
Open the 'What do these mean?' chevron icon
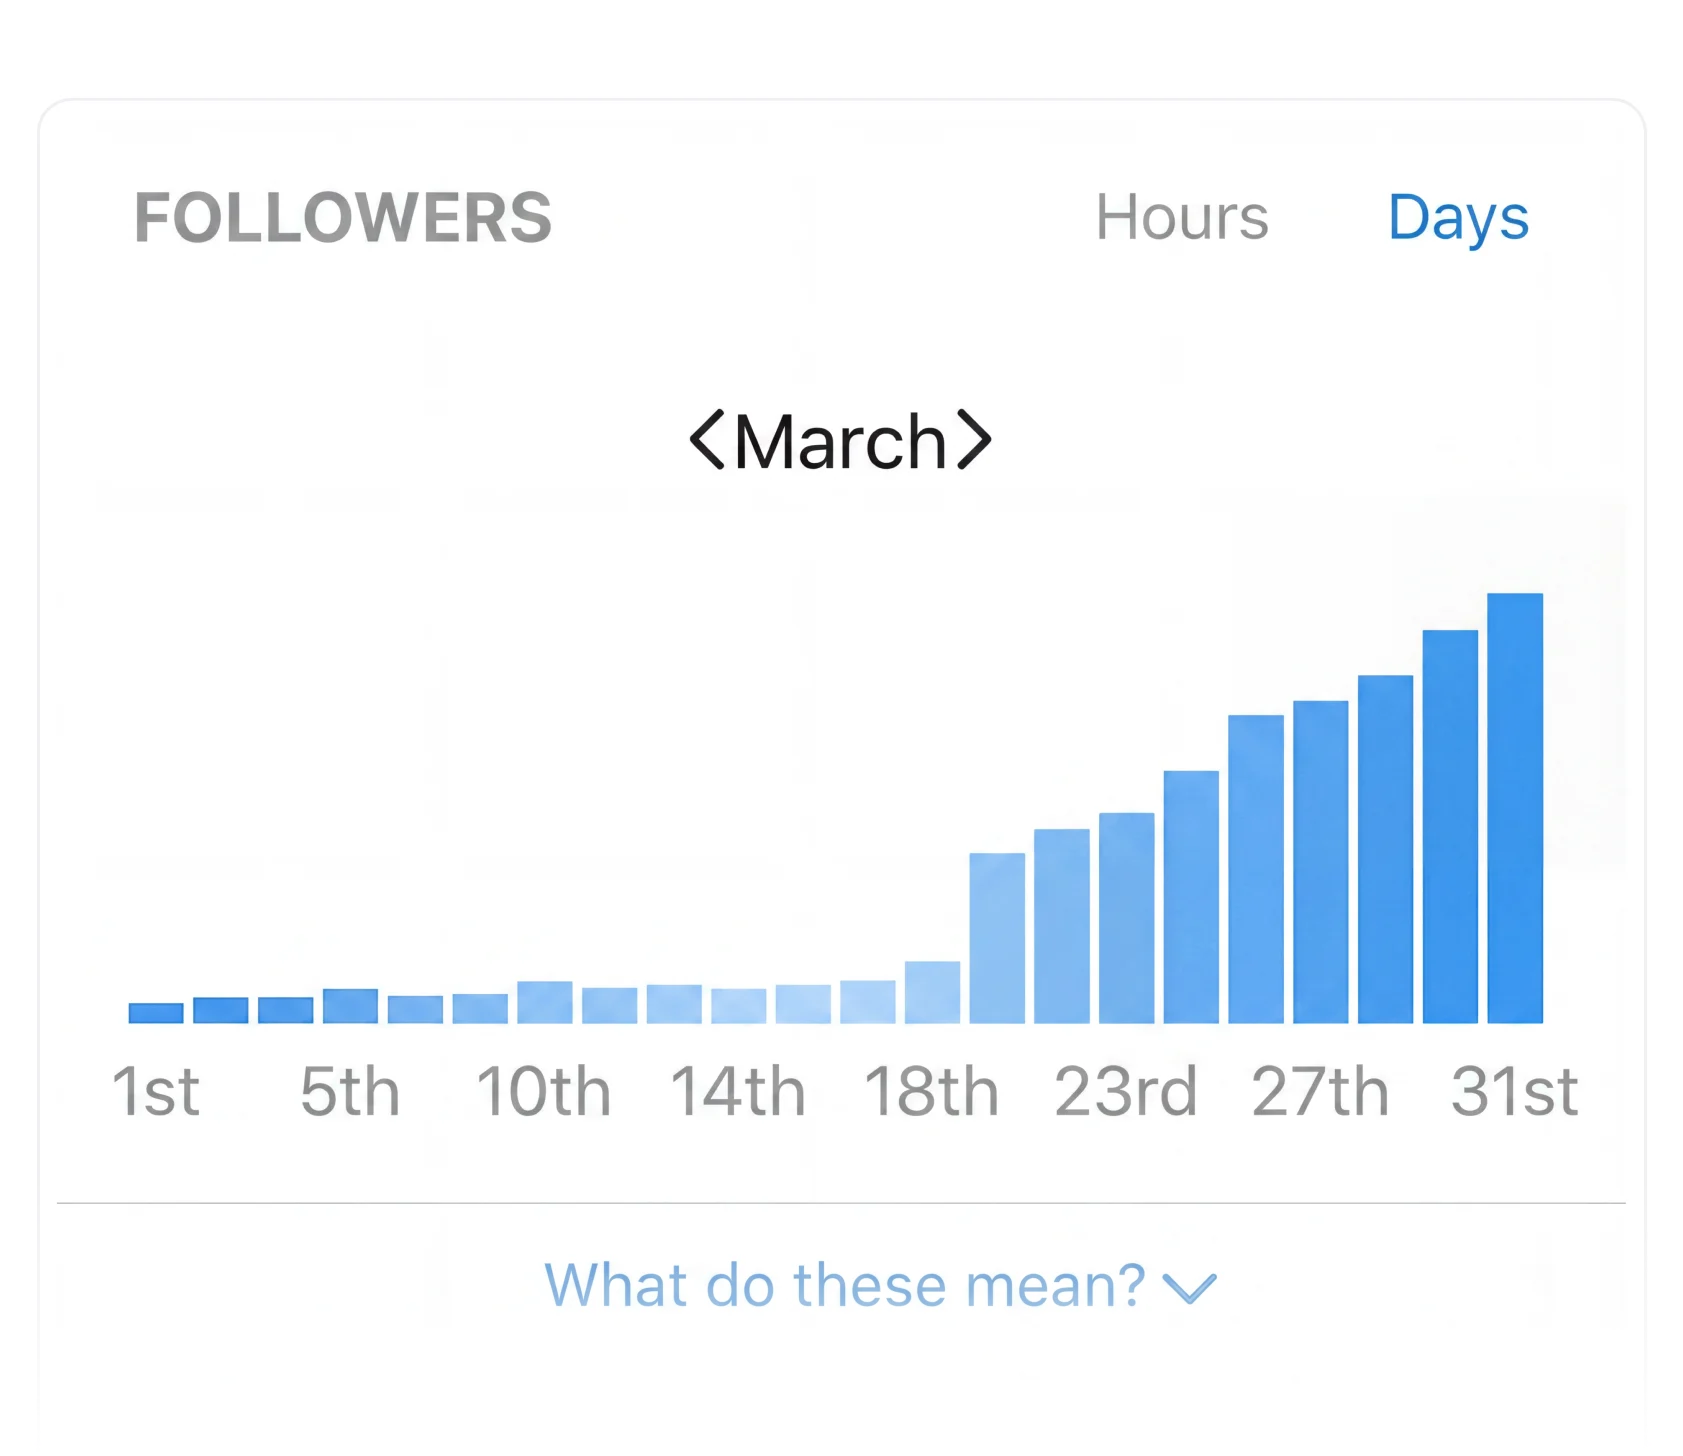point(1190,1288)
